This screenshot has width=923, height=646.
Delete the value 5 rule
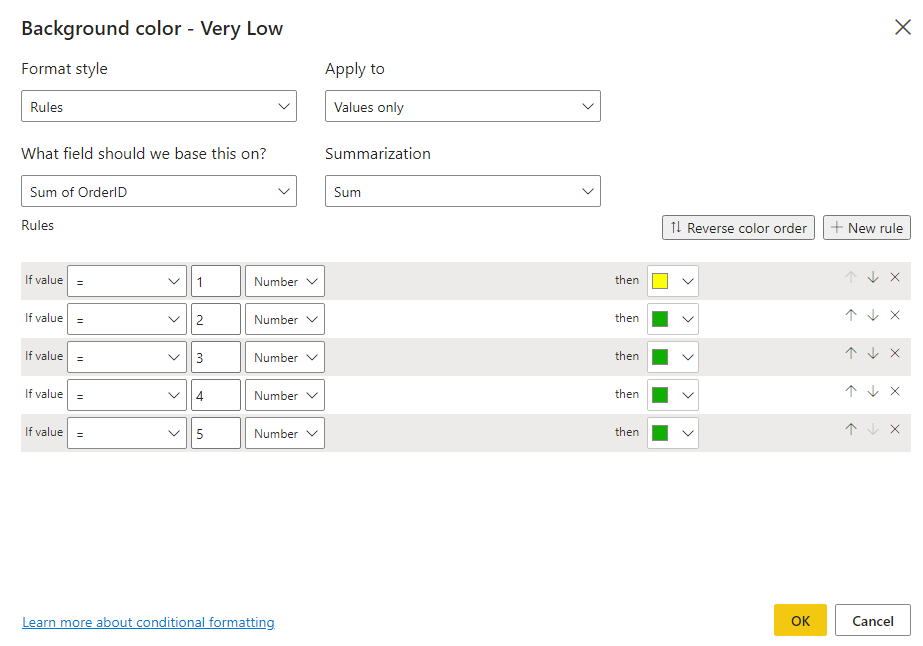pos(895,429)
